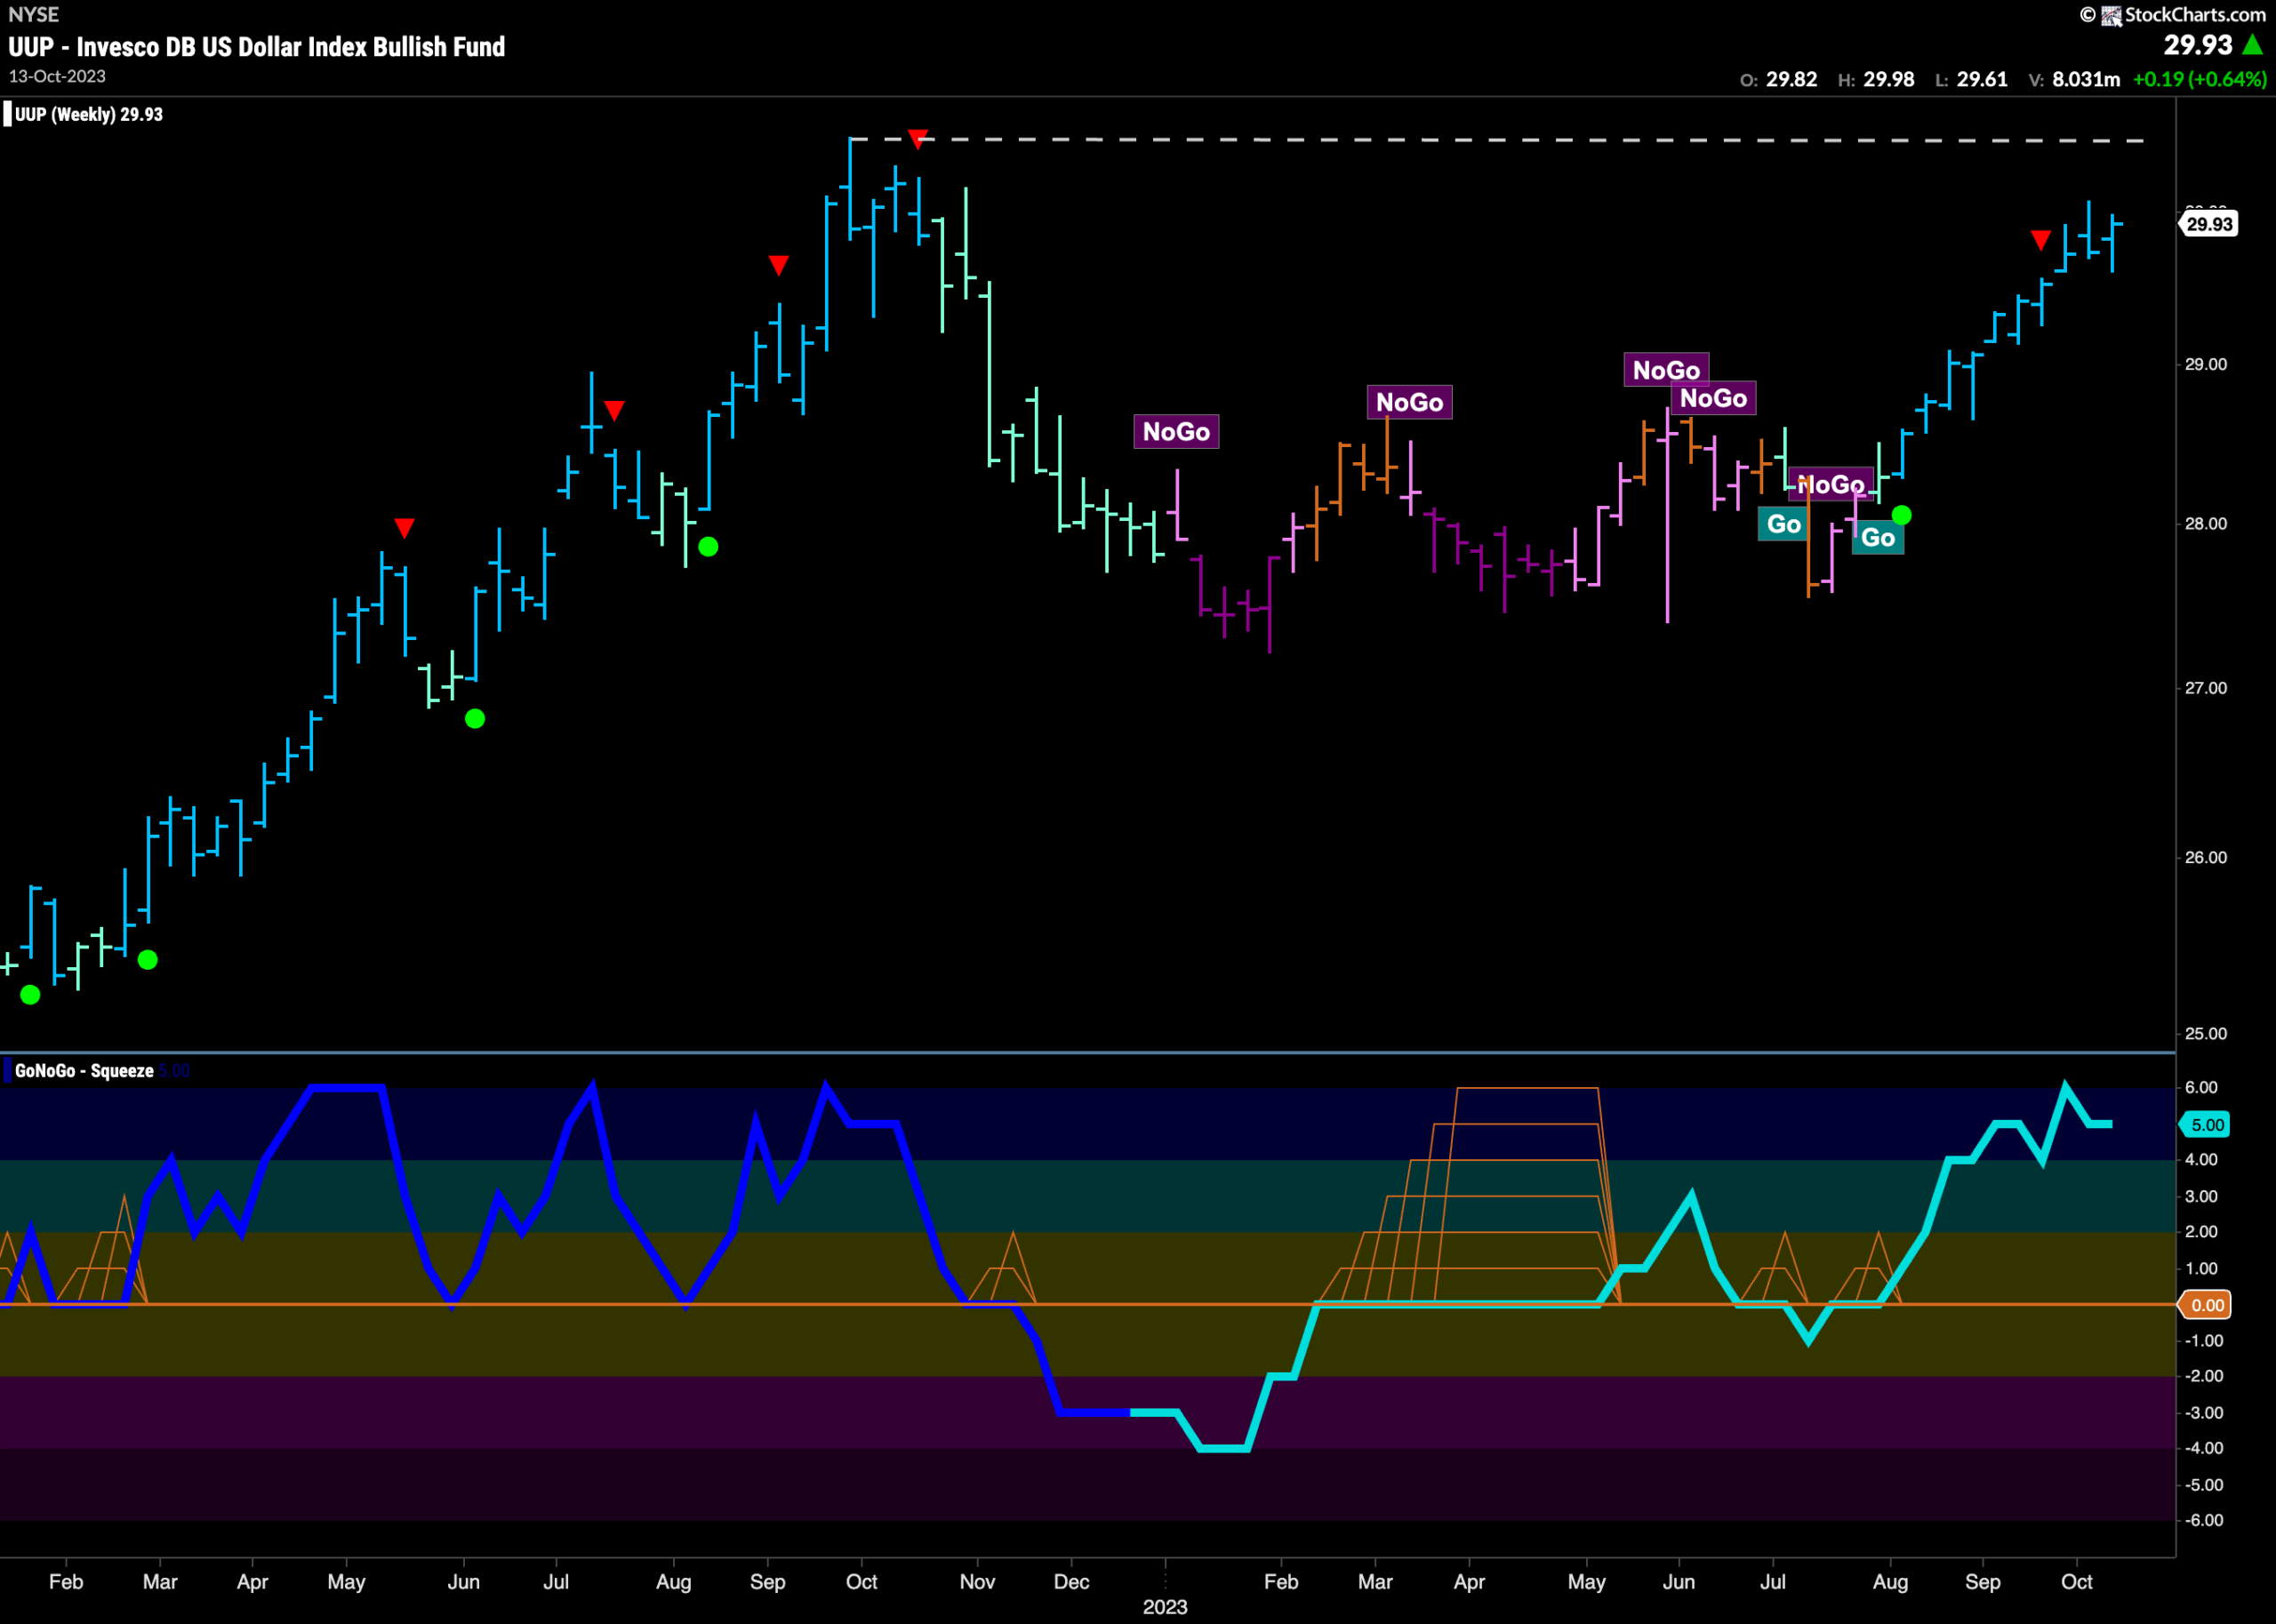
Task: Click the red triangle marker near October 2023
Action: point(2041,240)
